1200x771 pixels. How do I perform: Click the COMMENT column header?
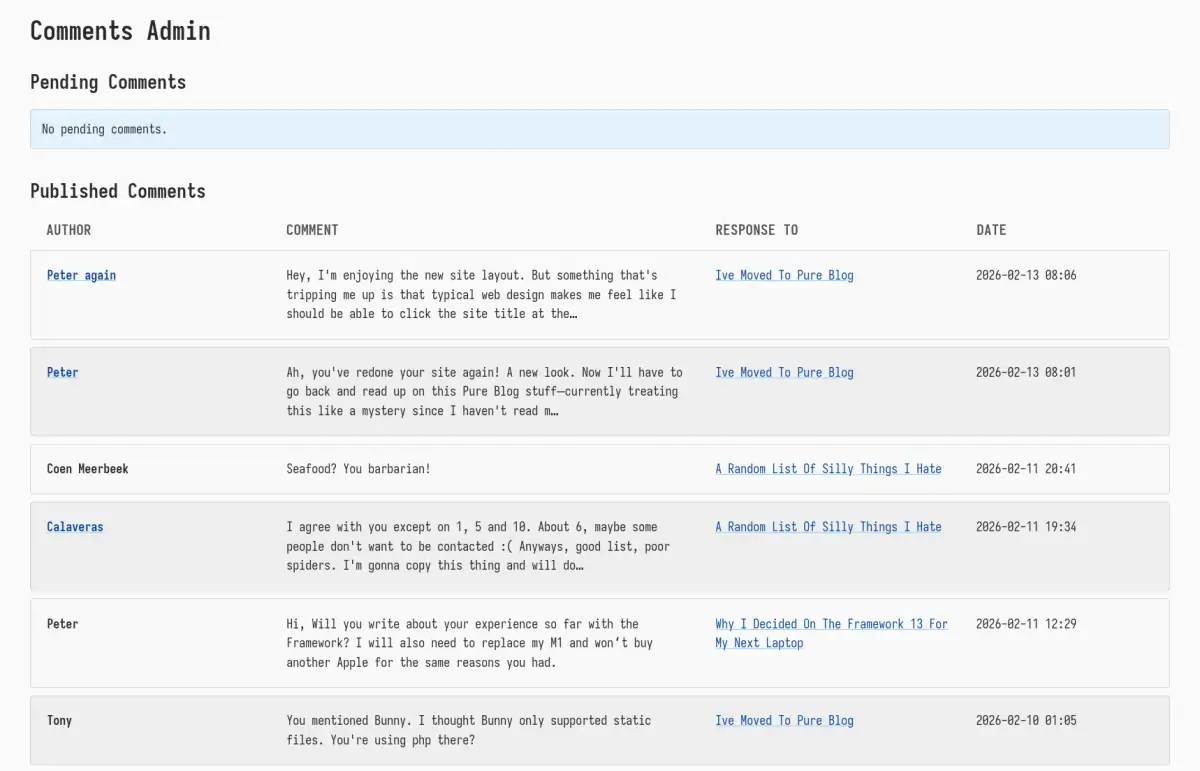[x=312, y=230]
